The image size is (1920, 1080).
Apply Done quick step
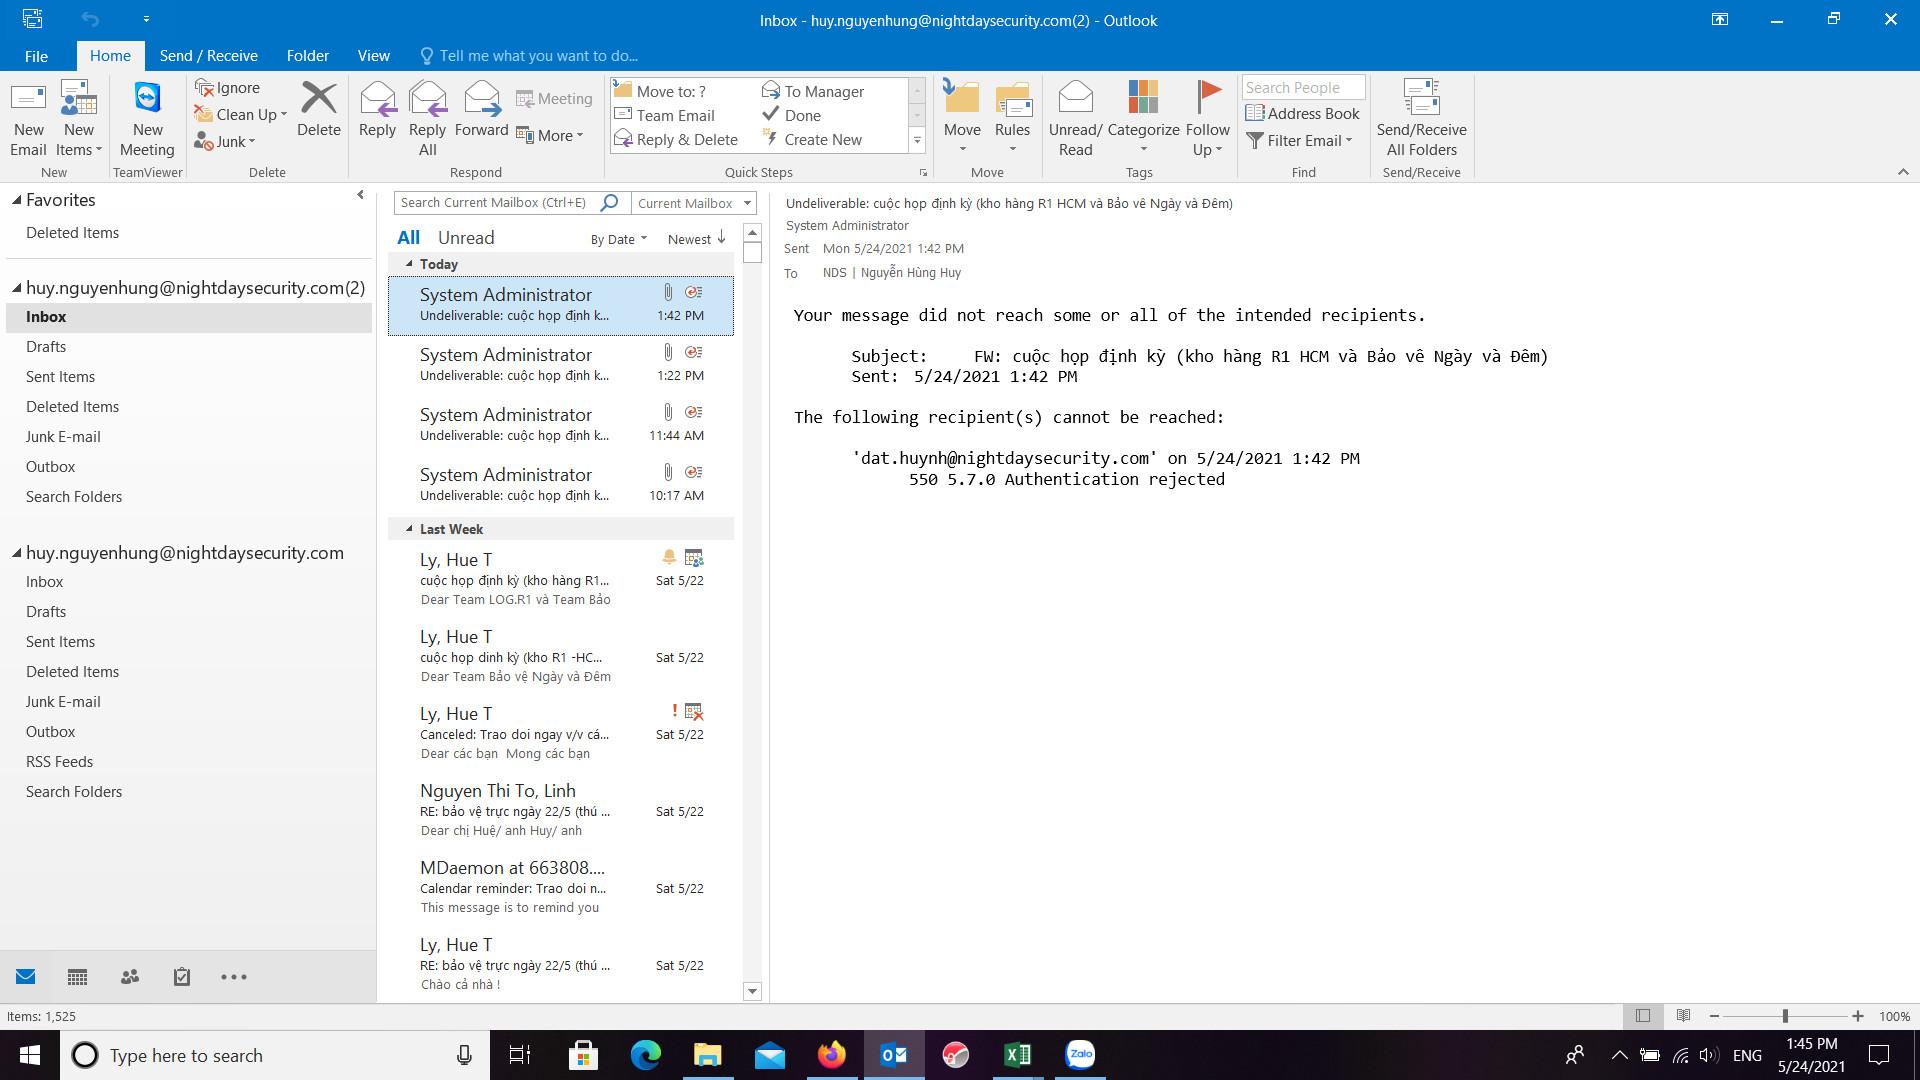coord(791,115)
